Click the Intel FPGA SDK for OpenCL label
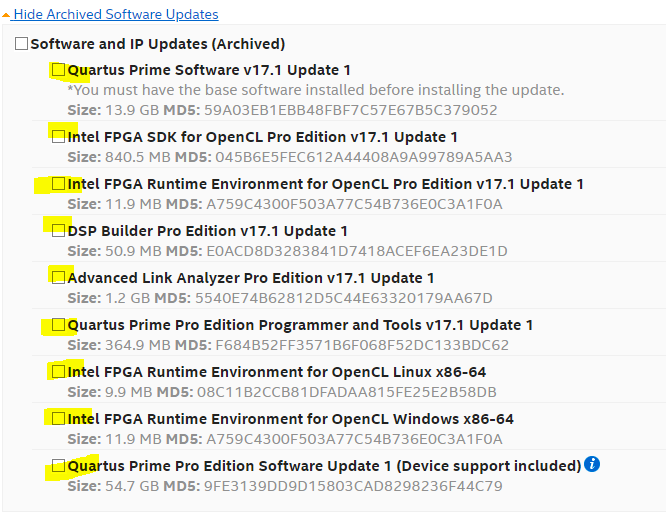The width and height of the screenshot is (666, 514). tap(262, 137)
